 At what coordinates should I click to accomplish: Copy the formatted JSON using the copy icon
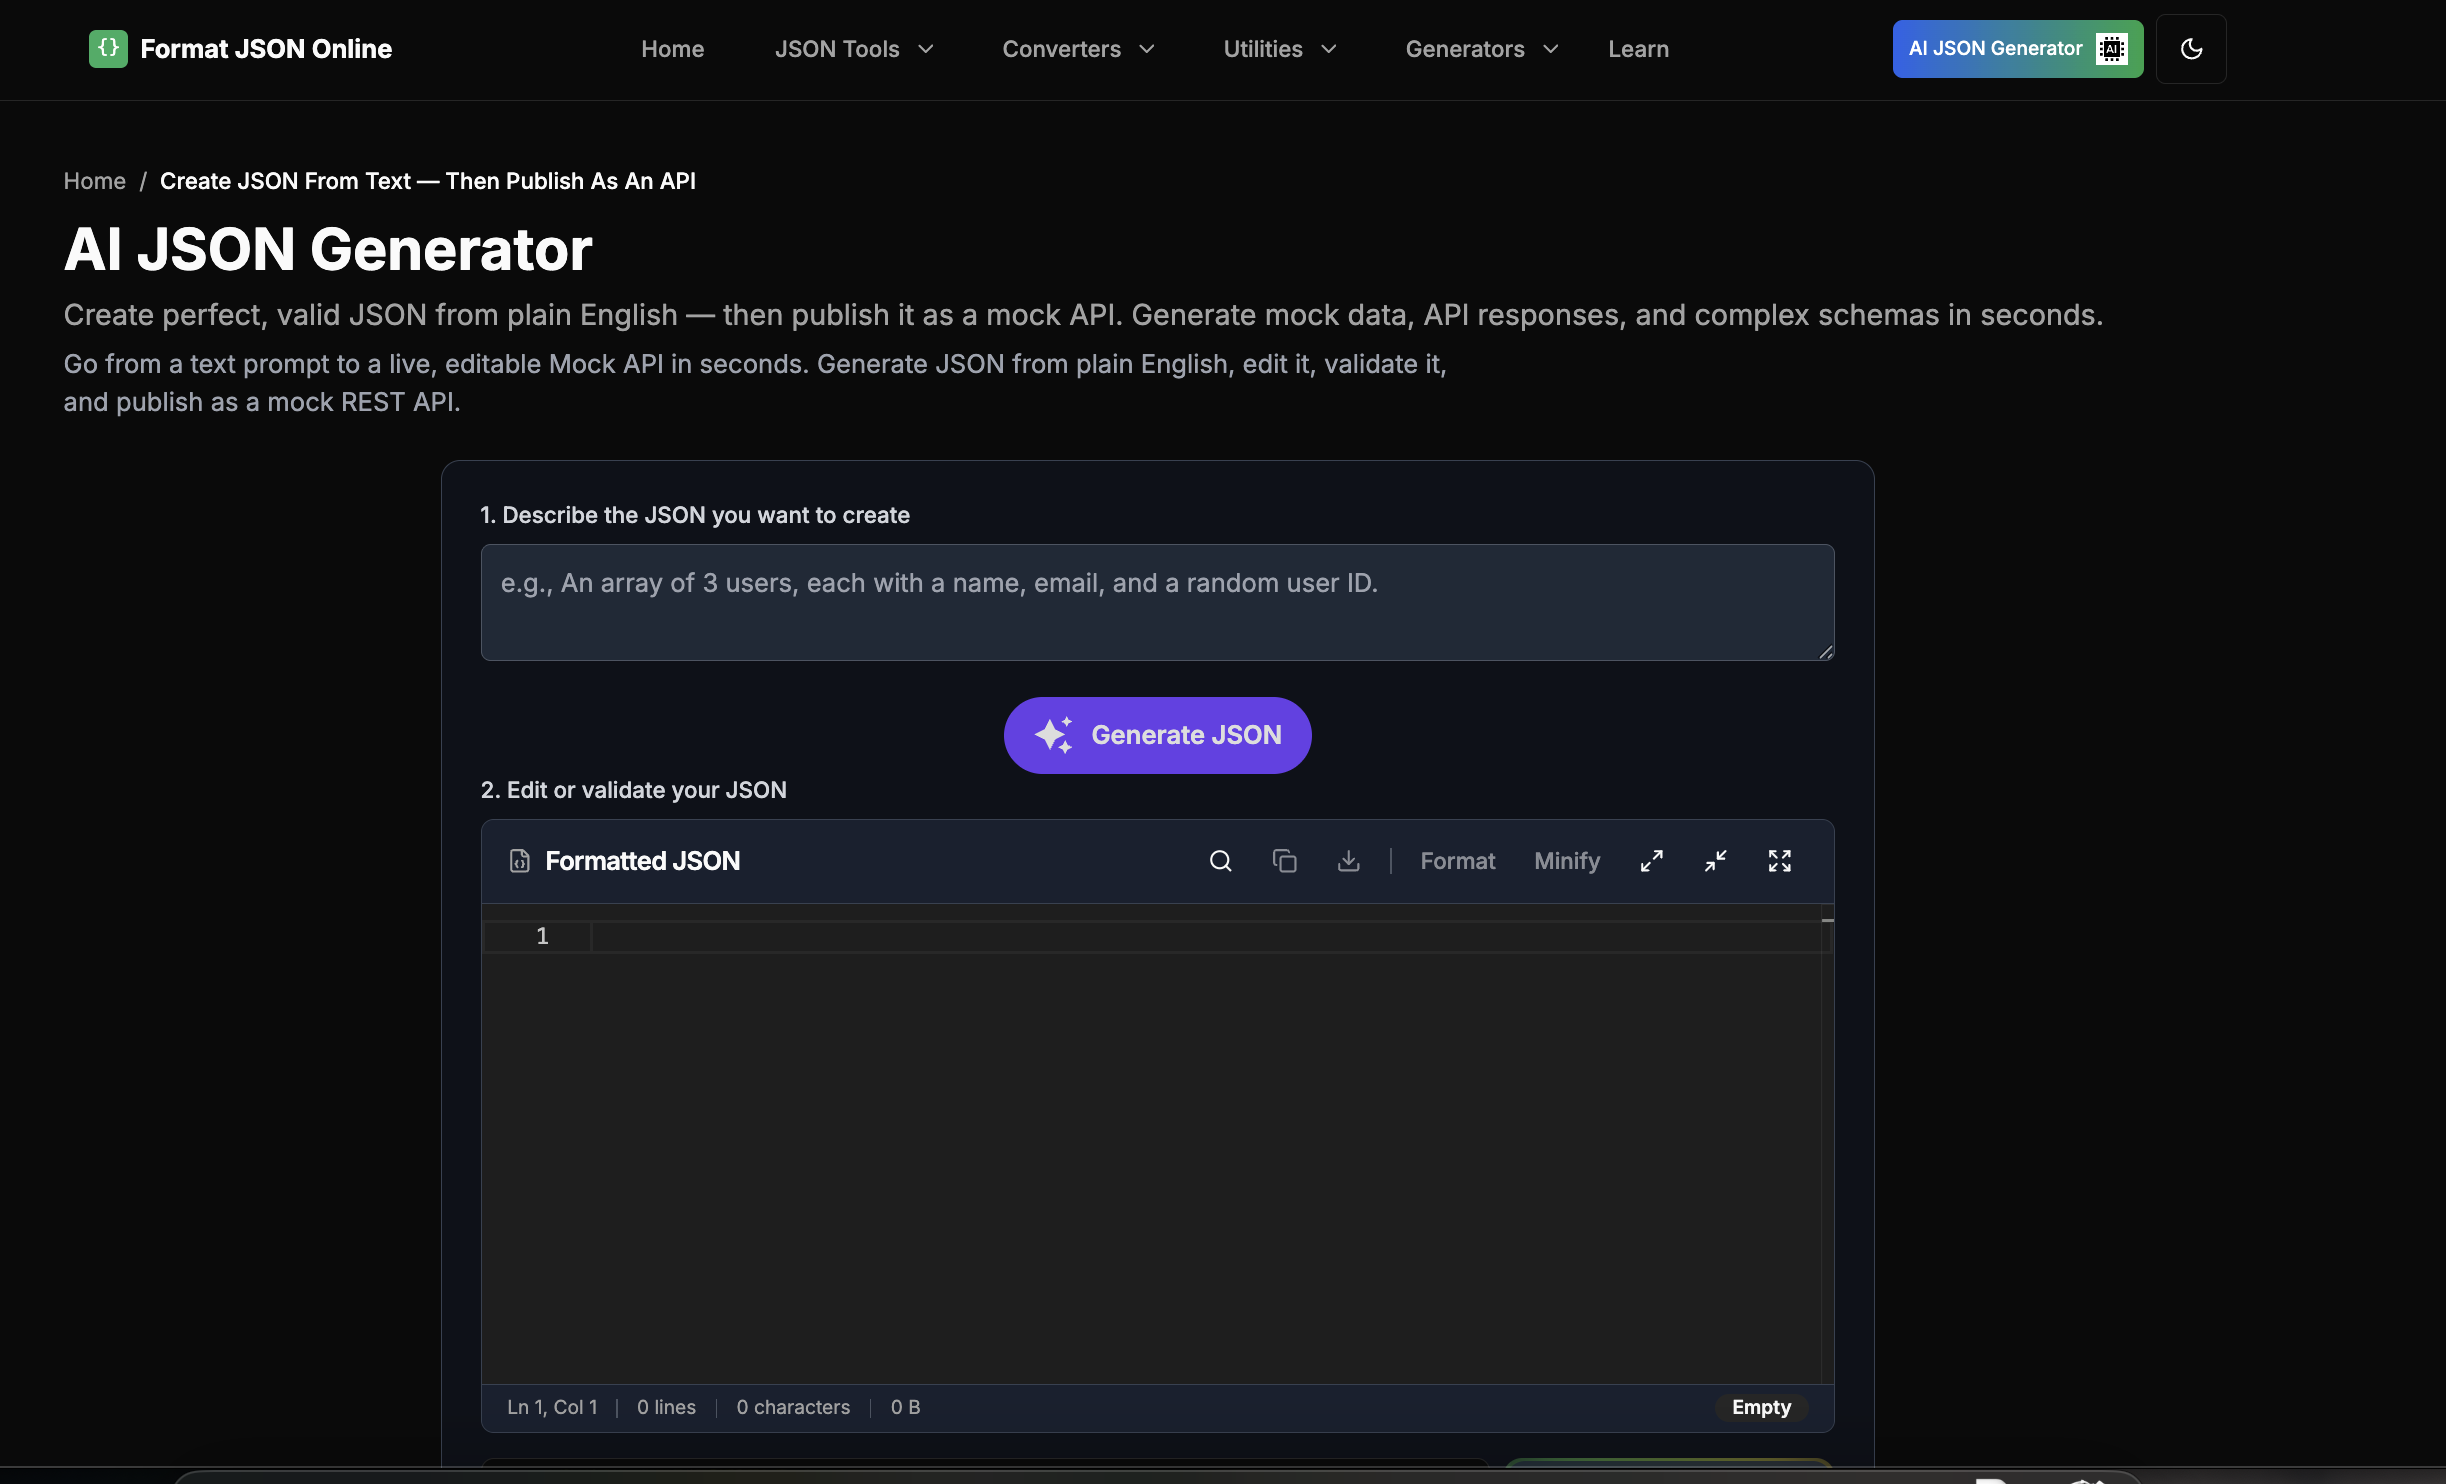[1284, 860]
